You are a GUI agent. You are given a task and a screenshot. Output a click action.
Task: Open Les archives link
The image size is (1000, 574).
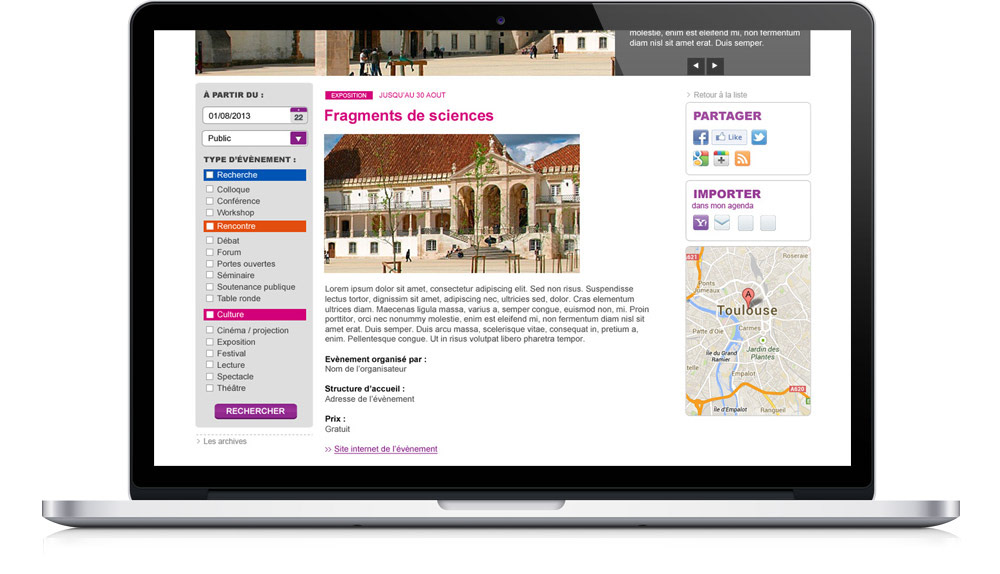(224, 441)
